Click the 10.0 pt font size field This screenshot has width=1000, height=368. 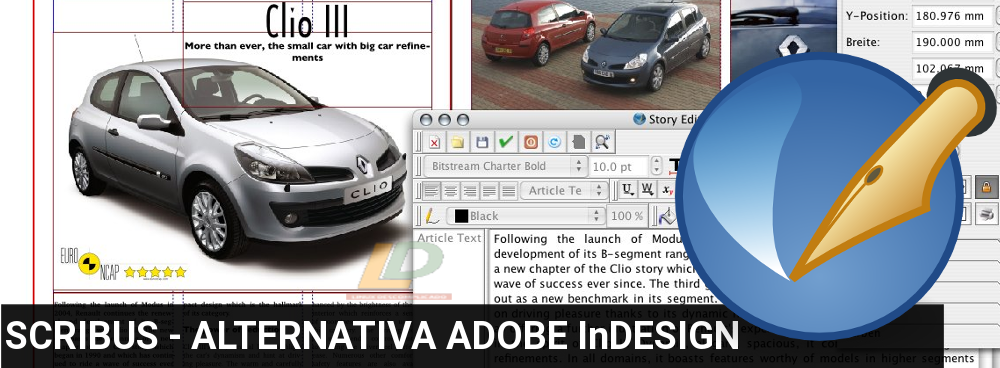tap(619, 166)
